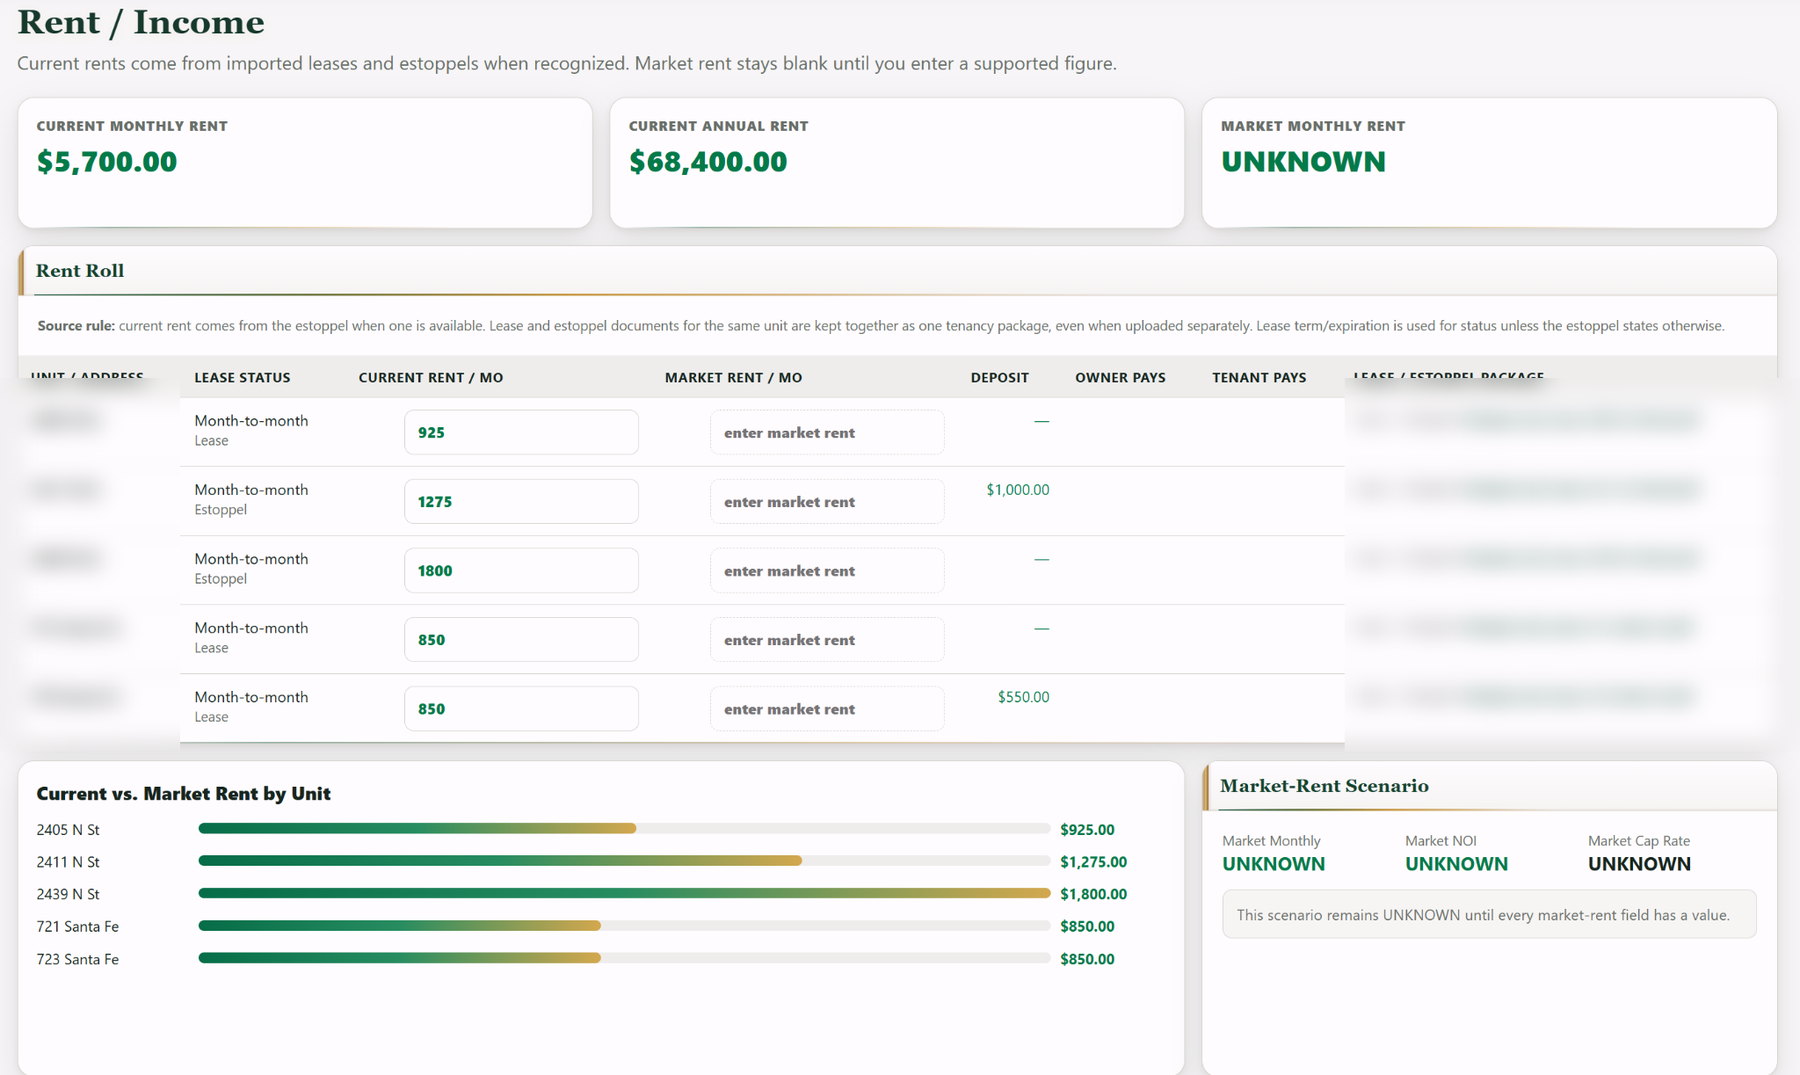Viewport: 1800px width, 1075px height.
Task: Click the Current vs. Market Rent by Unit title
Action: (x=183, y=794)
